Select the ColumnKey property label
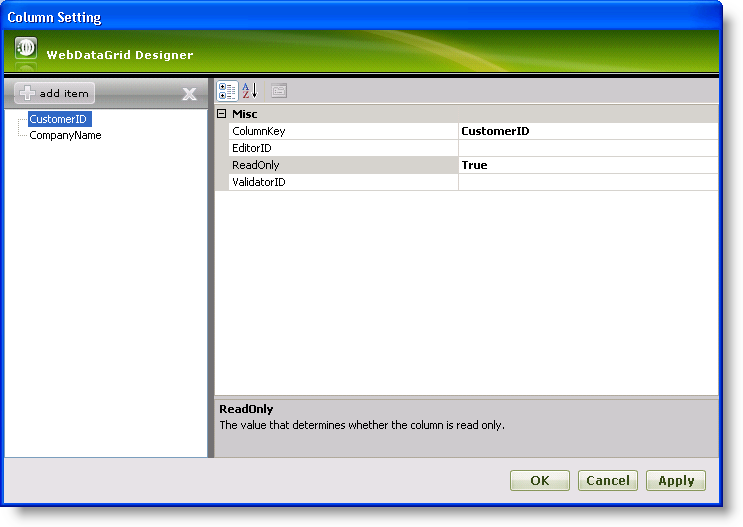 (x=344, y=131)
